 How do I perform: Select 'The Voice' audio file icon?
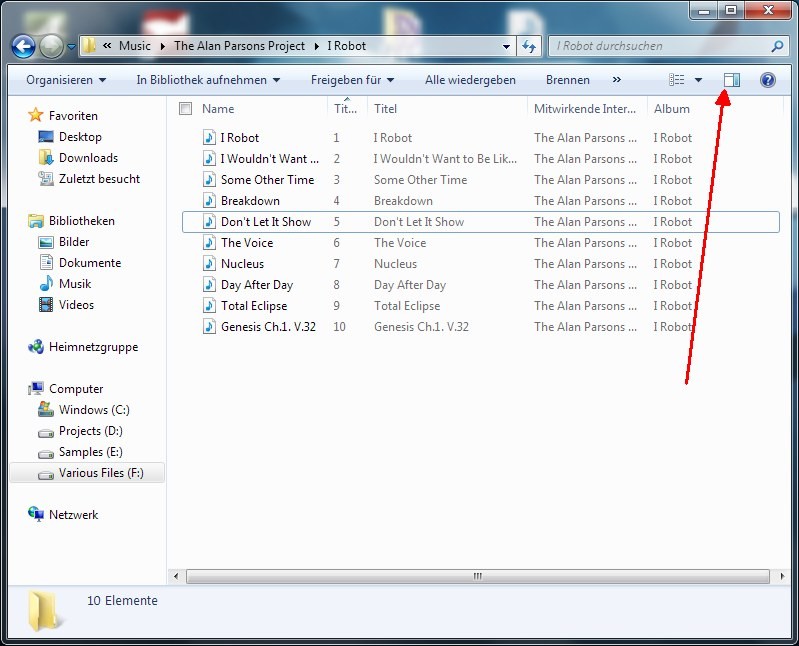pos(209,243)
